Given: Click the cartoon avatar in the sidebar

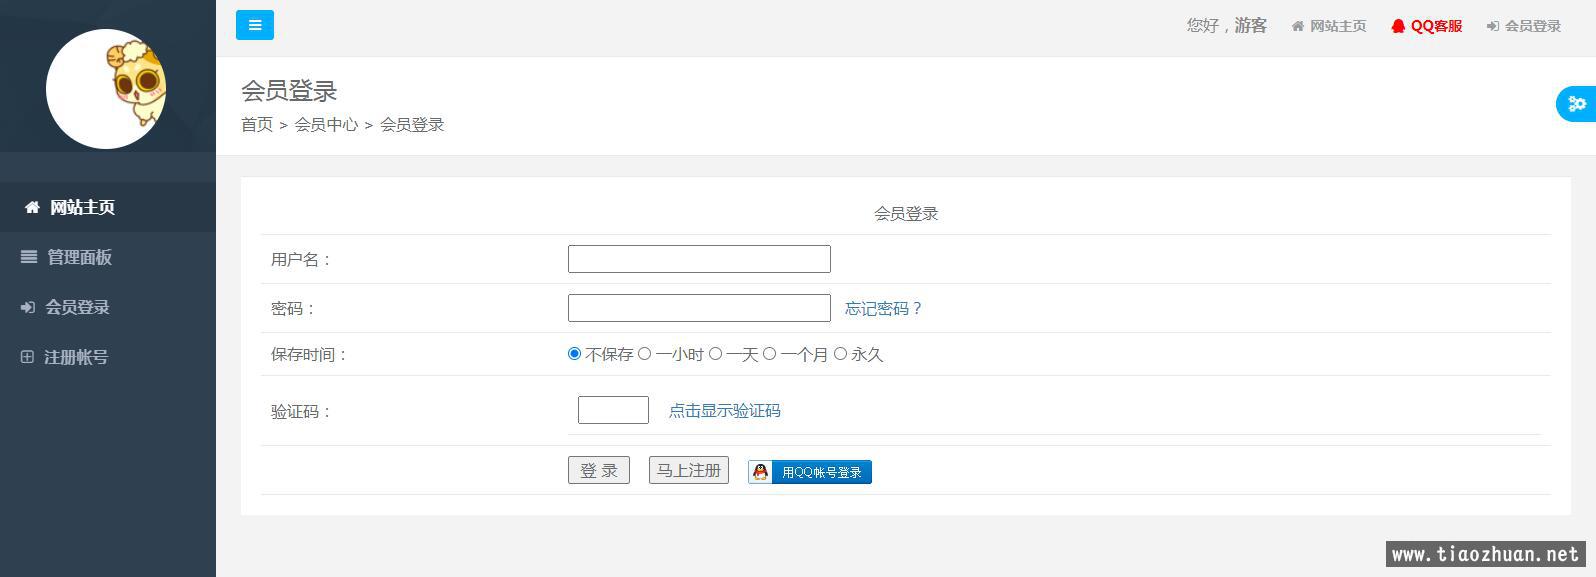Looking at the screenshot, I should (x=107, y=89).
